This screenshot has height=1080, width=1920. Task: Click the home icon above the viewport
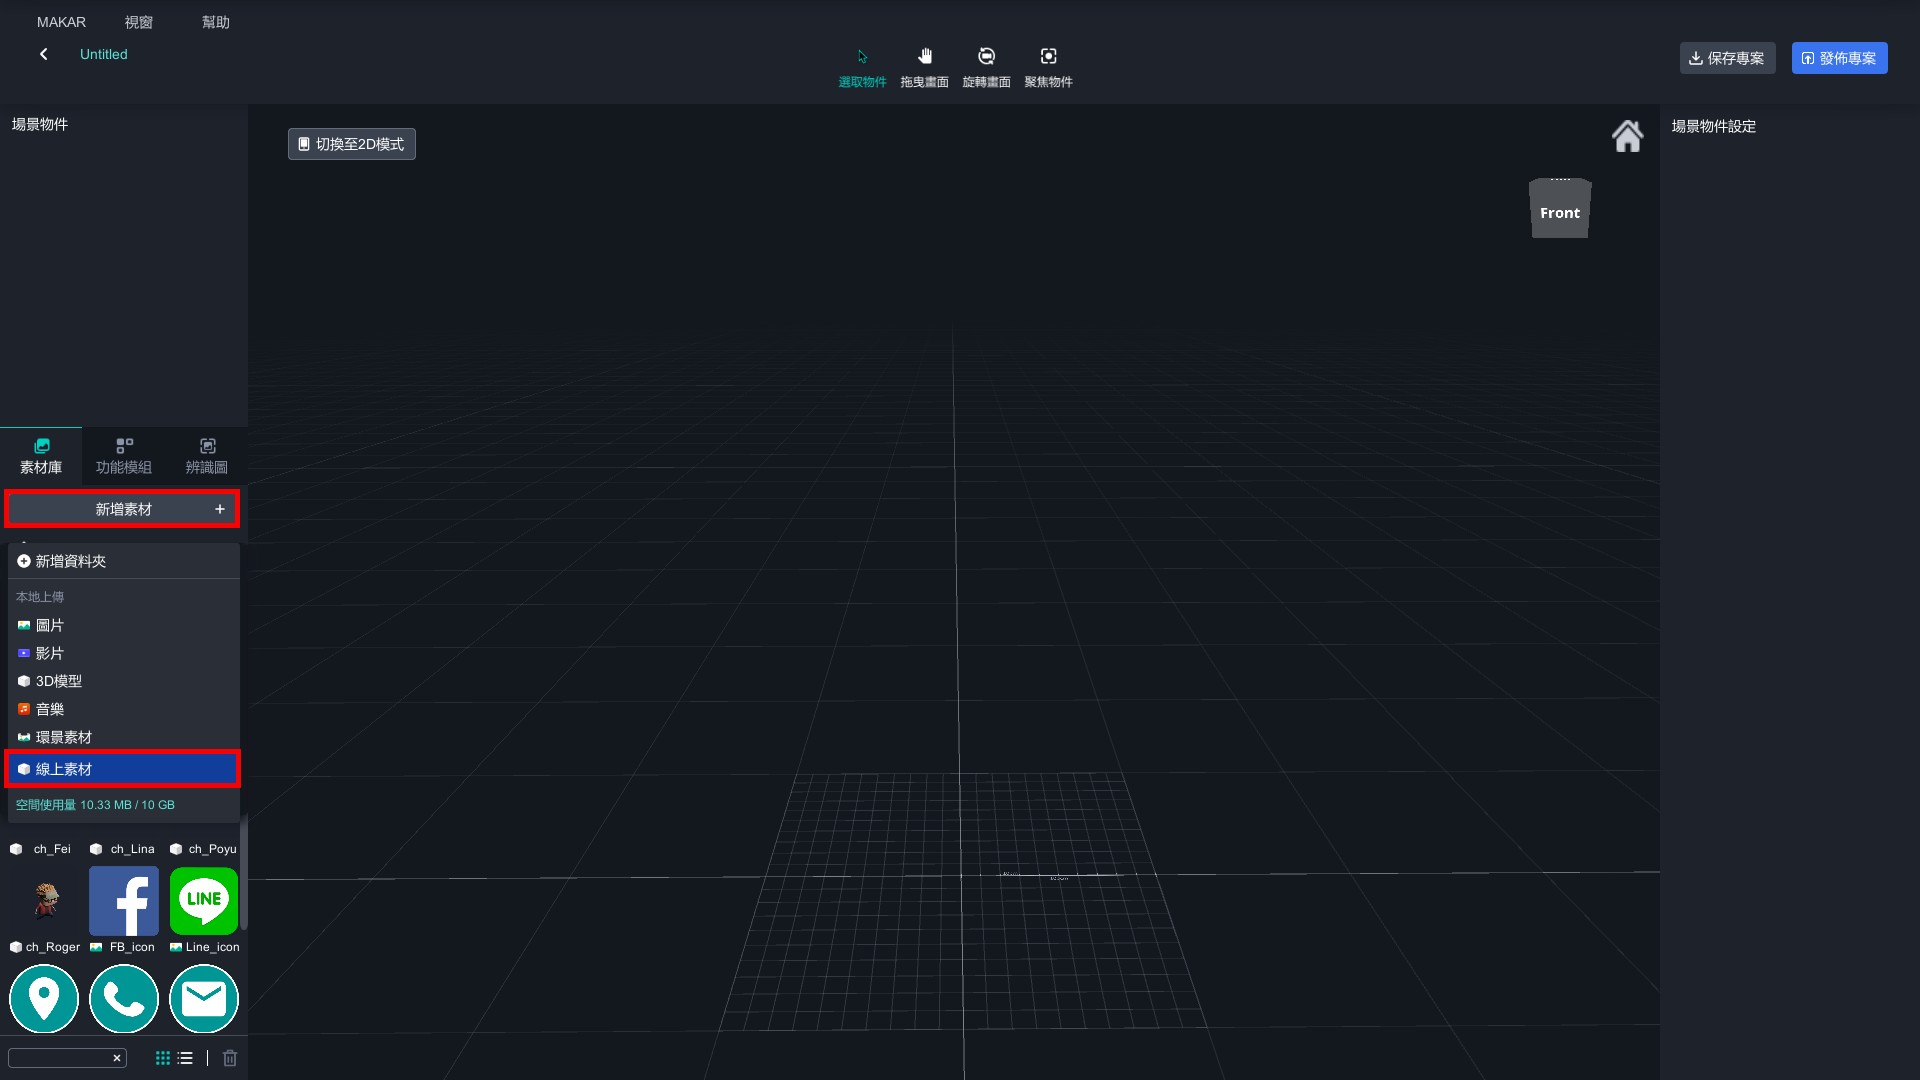click(1627, 136)
